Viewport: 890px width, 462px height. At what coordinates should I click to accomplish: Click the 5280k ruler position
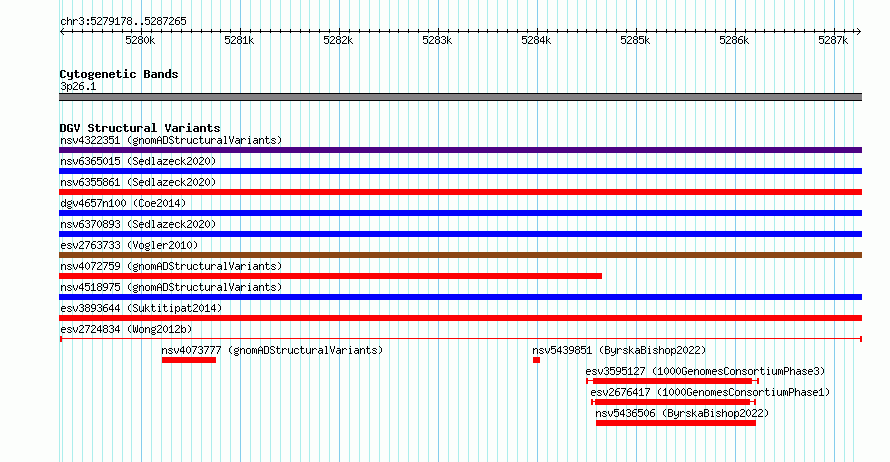pos(140,40)
